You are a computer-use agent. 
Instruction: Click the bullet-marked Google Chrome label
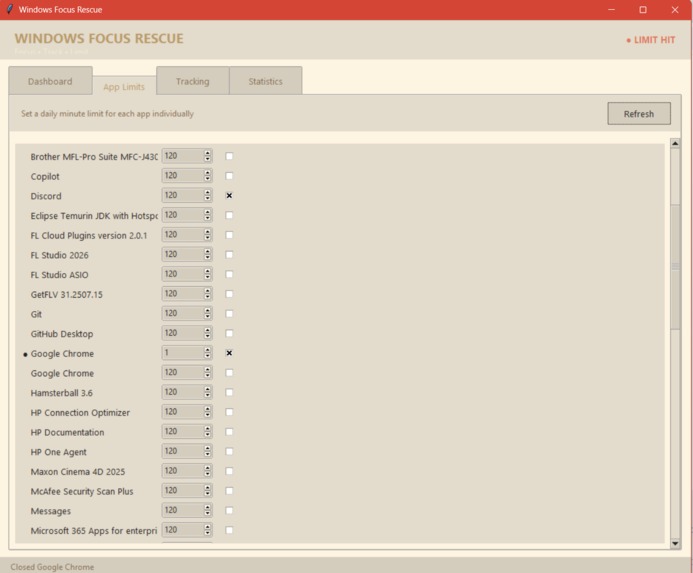62,354
